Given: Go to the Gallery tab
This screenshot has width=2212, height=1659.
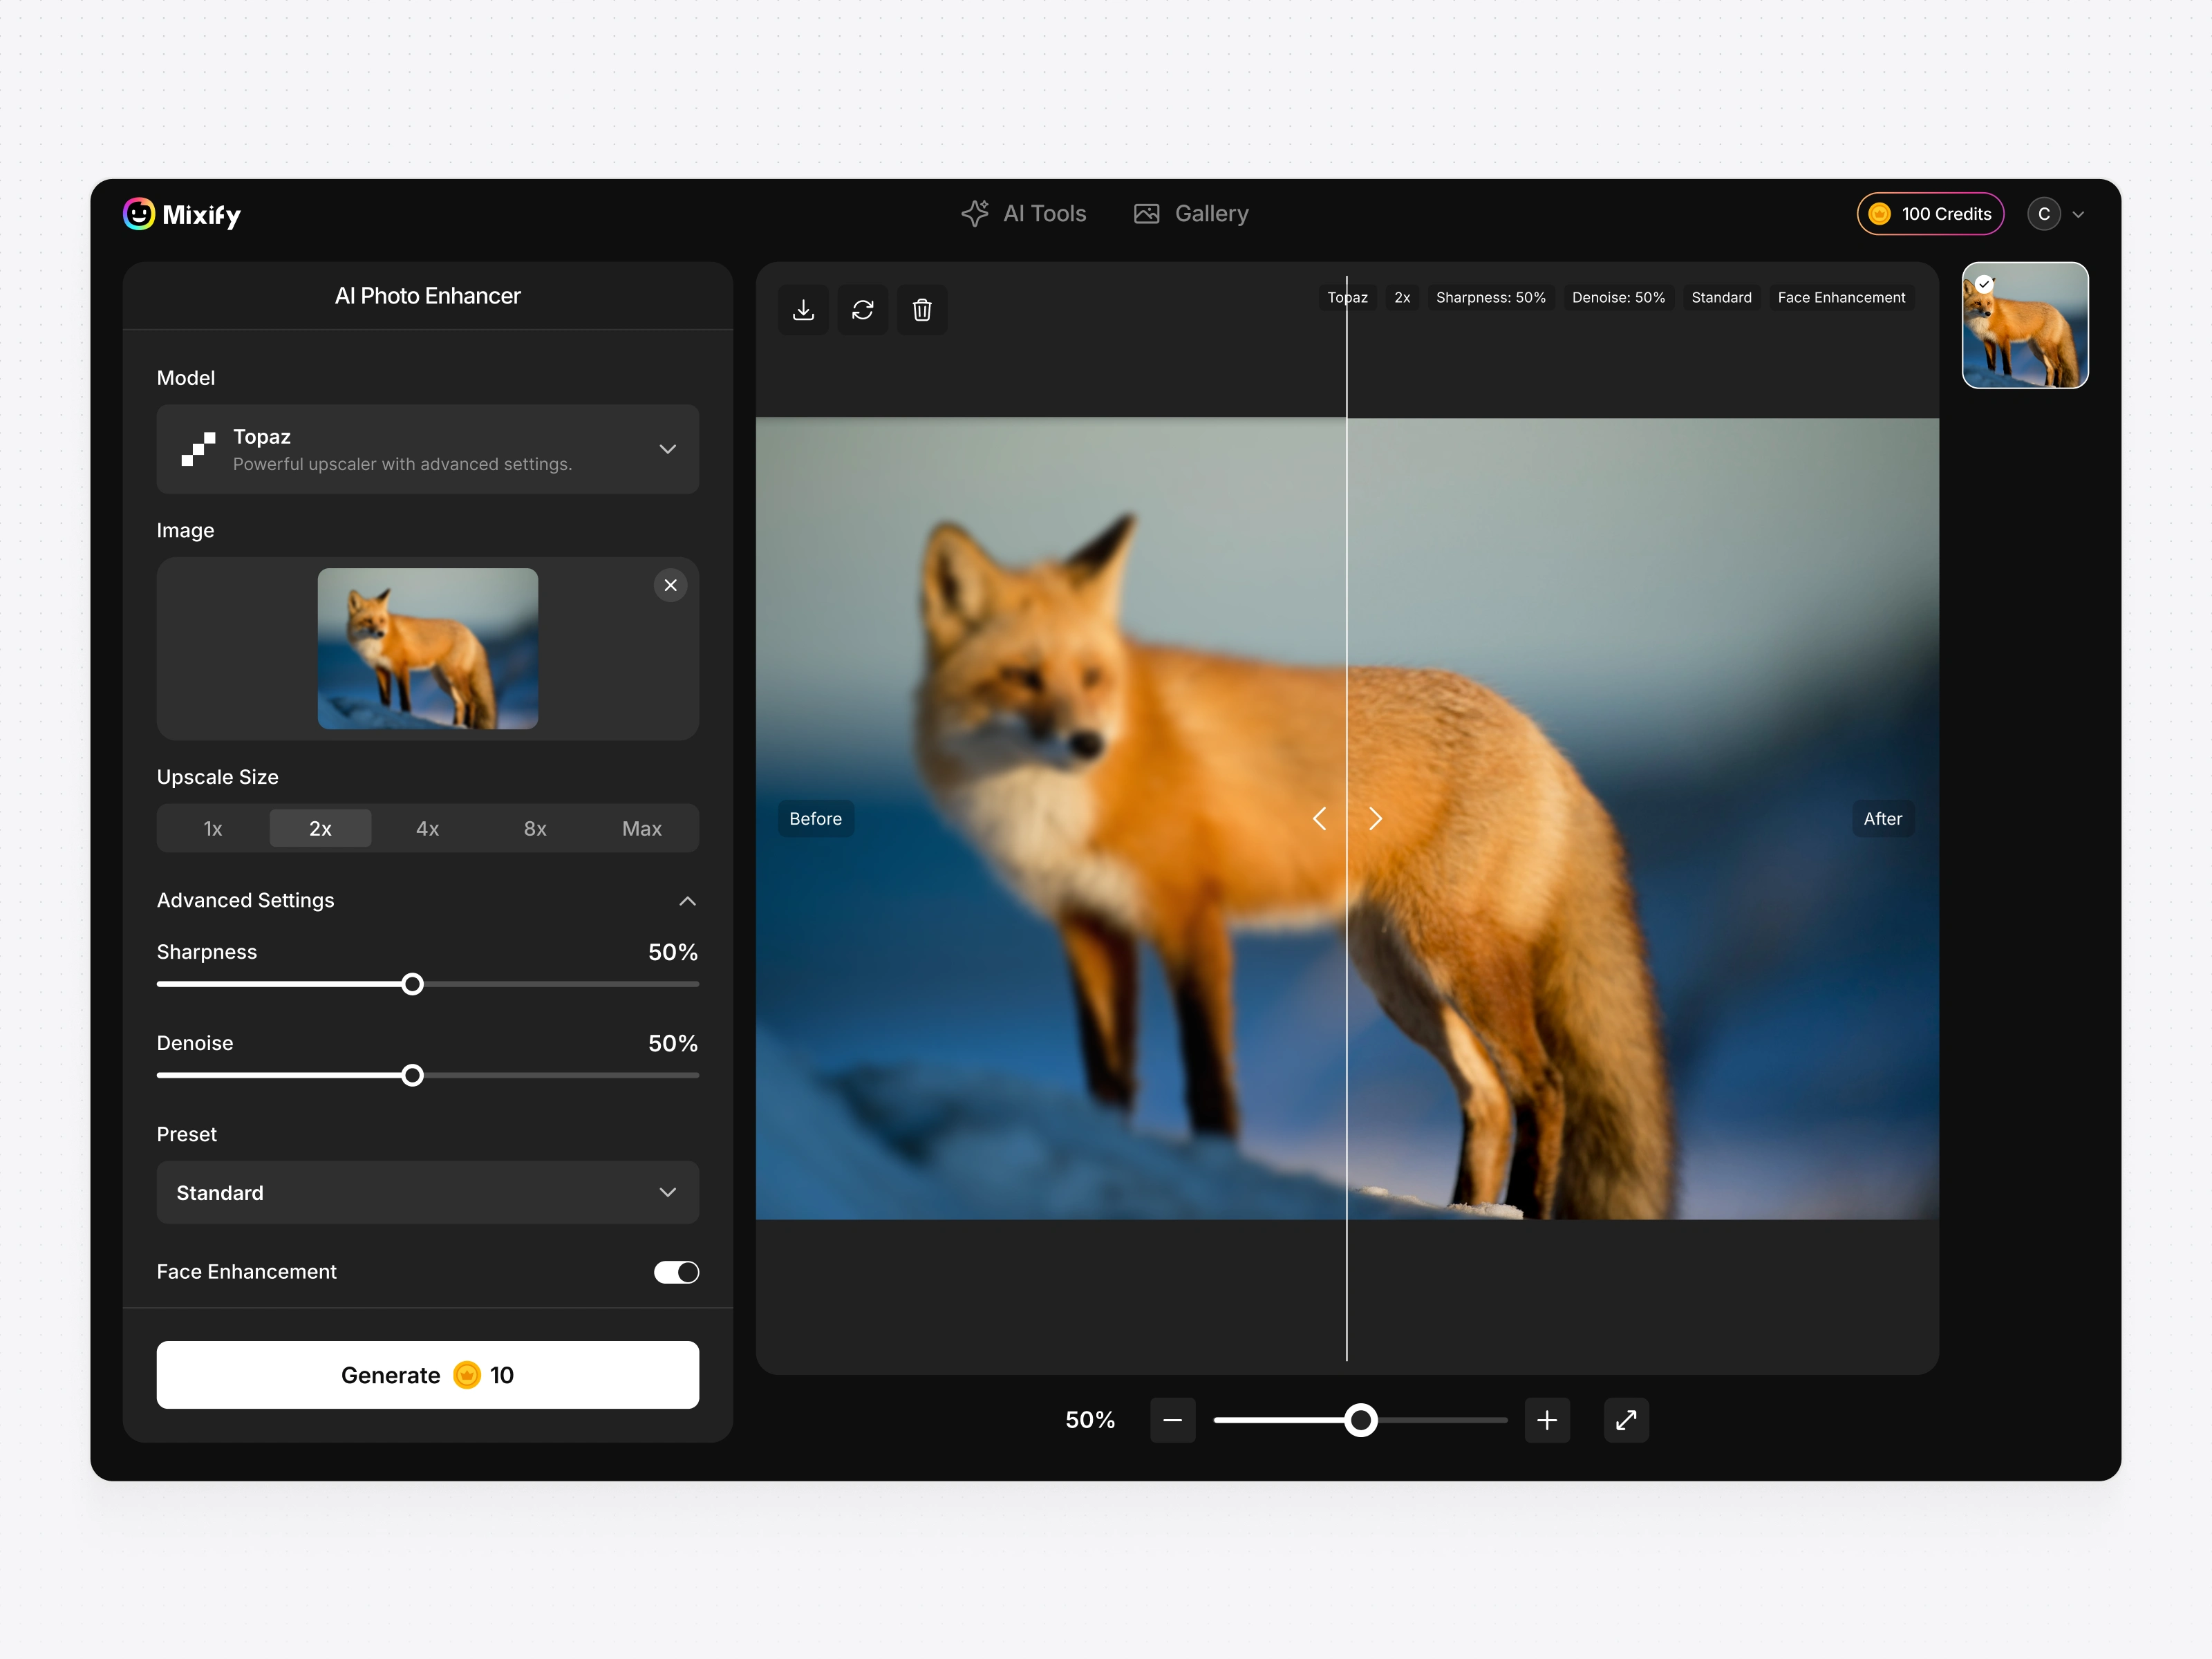Looking at the screenshot, I should coord(1191,214).
